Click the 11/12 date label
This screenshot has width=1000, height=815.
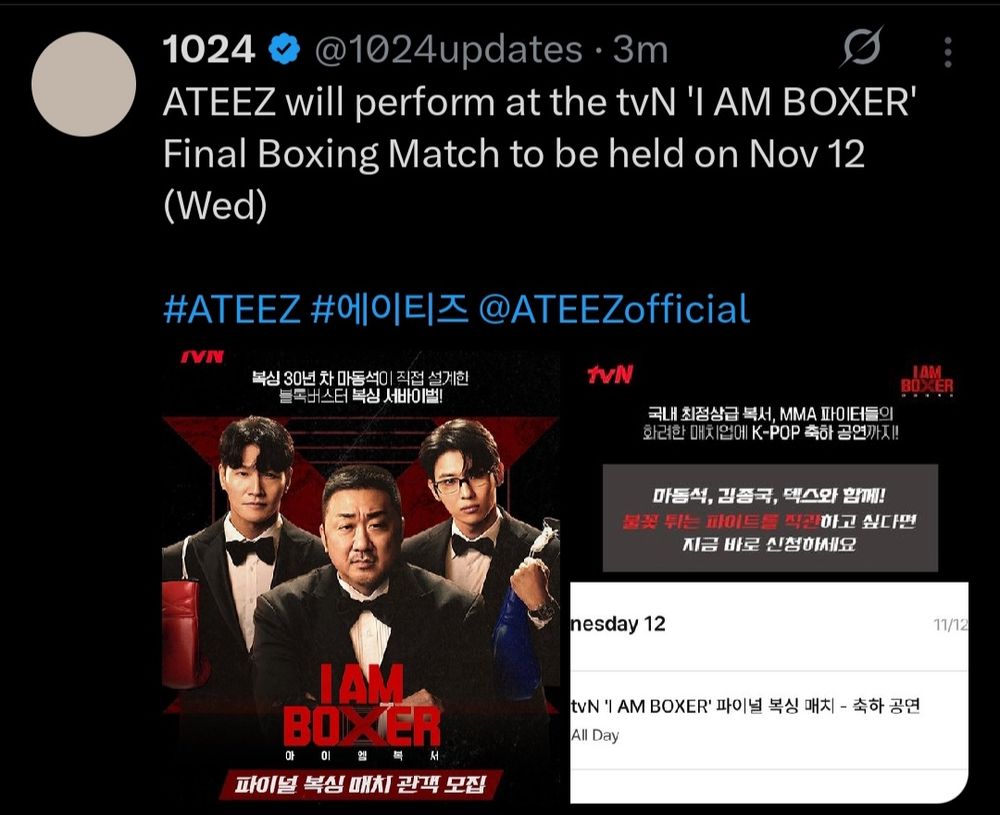click(950, 625)
